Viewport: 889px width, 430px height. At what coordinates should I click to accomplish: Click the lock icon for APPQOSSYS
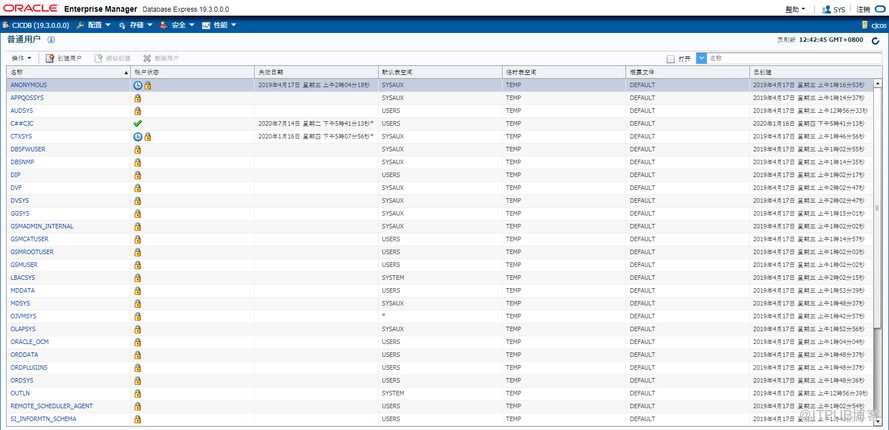coord(137,98)
